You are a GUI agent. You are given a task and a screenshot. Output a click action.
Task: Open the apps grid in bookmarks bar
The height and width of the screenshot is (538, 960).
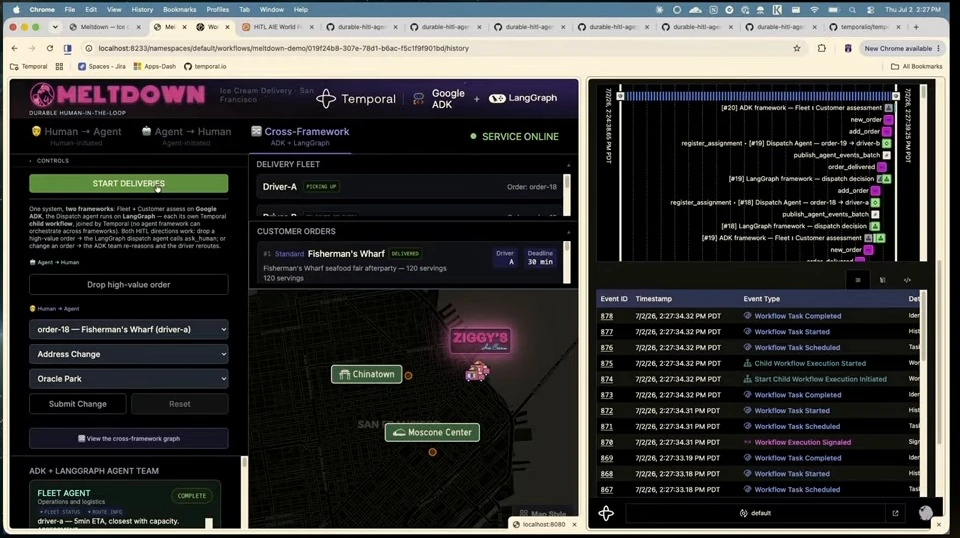59,66
